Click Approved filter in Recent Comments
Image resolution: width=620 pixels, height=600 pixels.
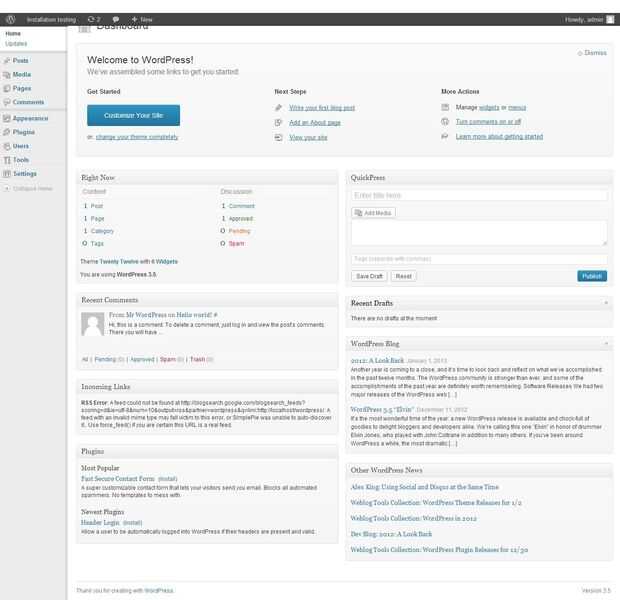pos(142,359)
